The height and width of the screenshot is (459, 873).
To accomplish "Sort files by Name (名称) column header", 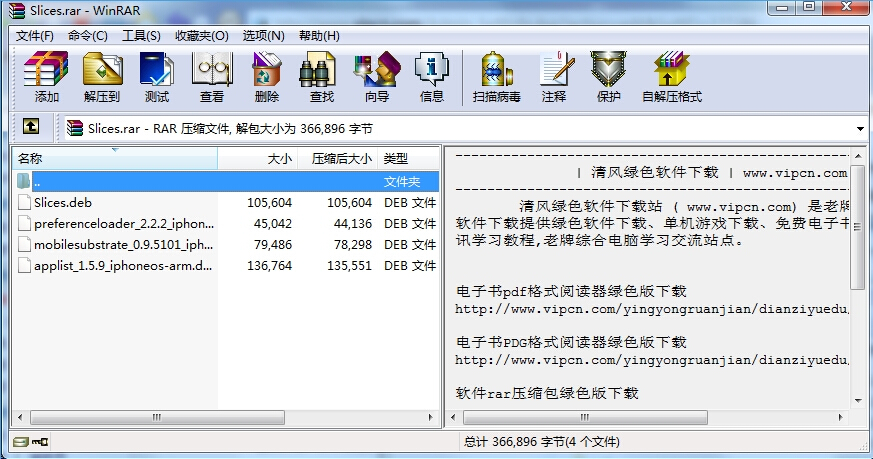I will point(114,159).
